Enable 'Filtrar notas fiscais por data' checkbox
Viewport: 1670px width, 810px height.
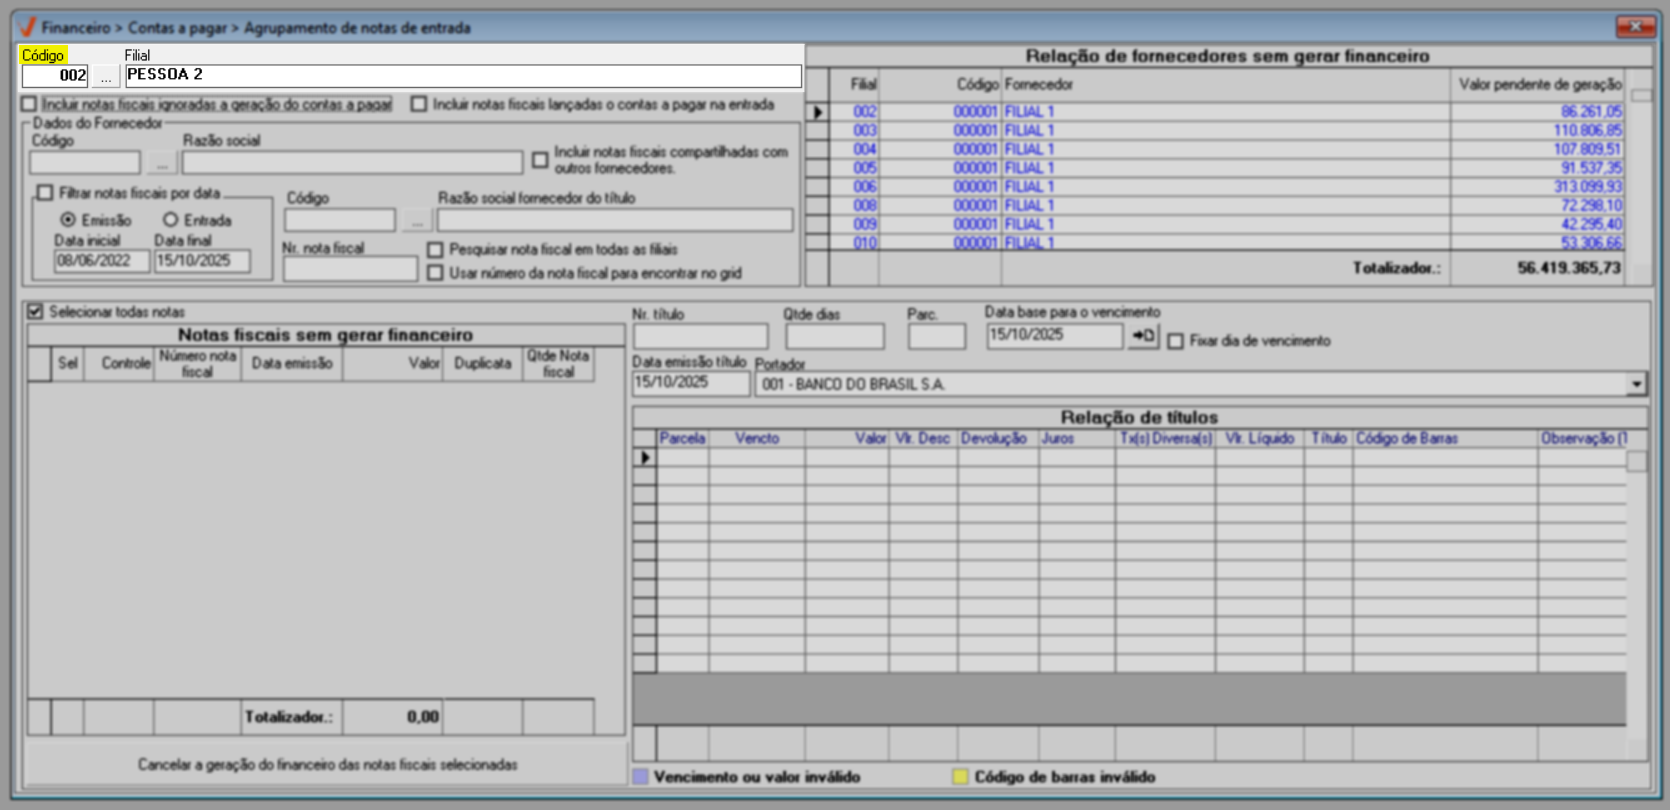coord(45,193)
